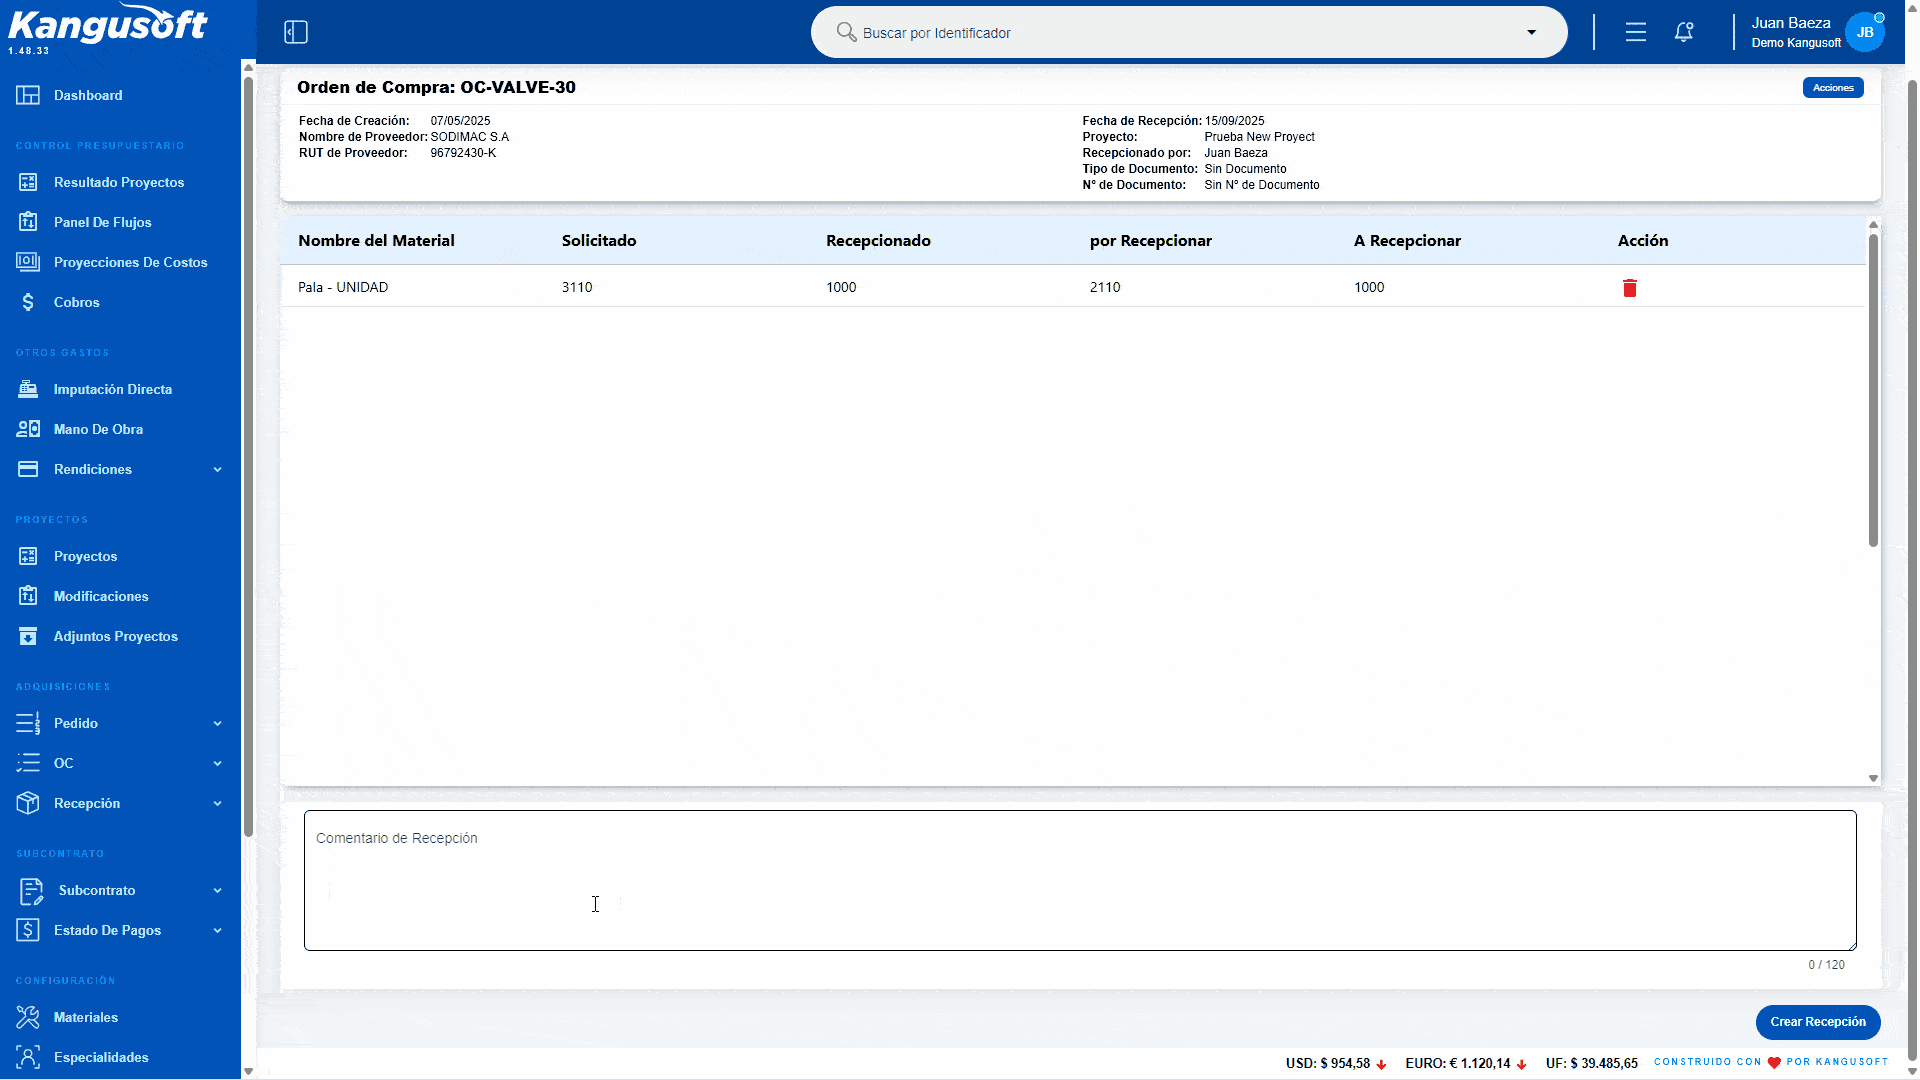The width and height of the screenshot is (1920, 1080).
Task: Click the Cobros dollar icon
Action: point(28,302)
